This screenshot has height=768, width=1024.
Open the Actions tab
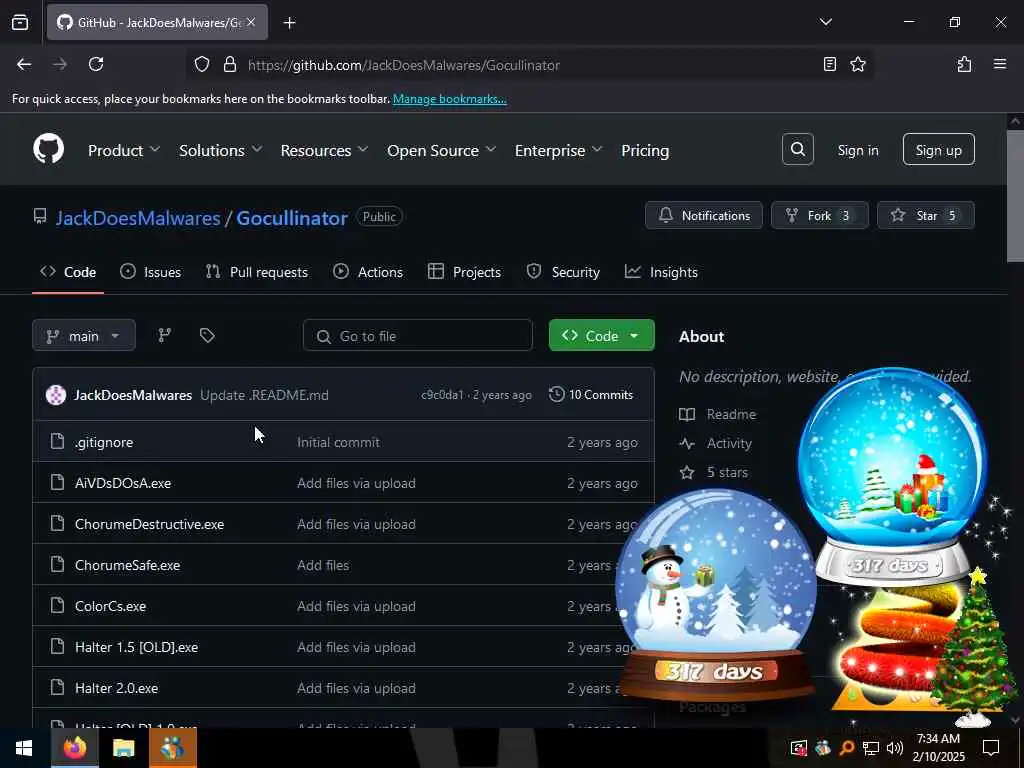point(368,272)
